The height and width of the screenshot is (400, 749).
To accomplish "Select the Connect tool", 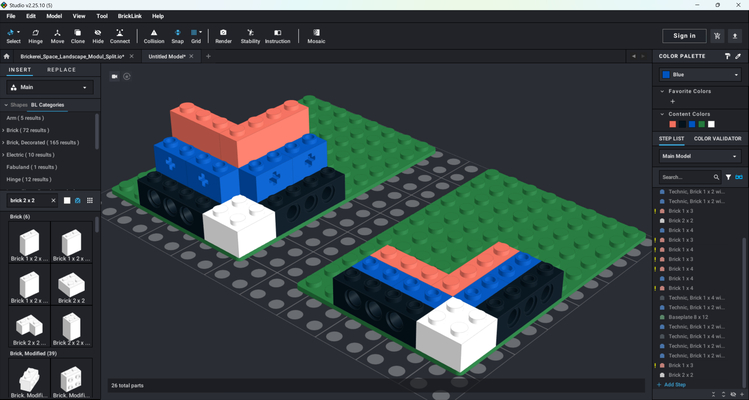I will [119, 36].
